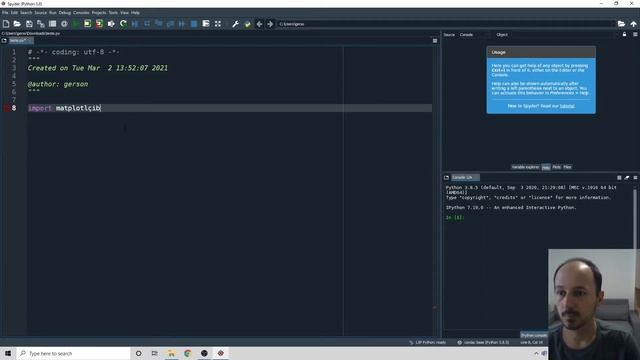Toggle fullscreen mode four-arrows icon
The width and height of the screenshot is (640, 360).
[x=218, y=24]
